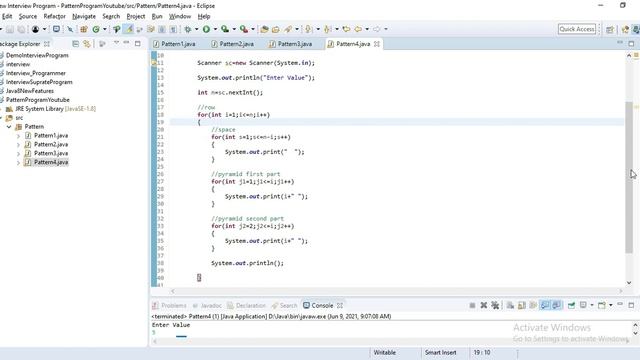Click the Clear Console icon
640x360 pixels.
pyautogui.click(x=510, y=305)
